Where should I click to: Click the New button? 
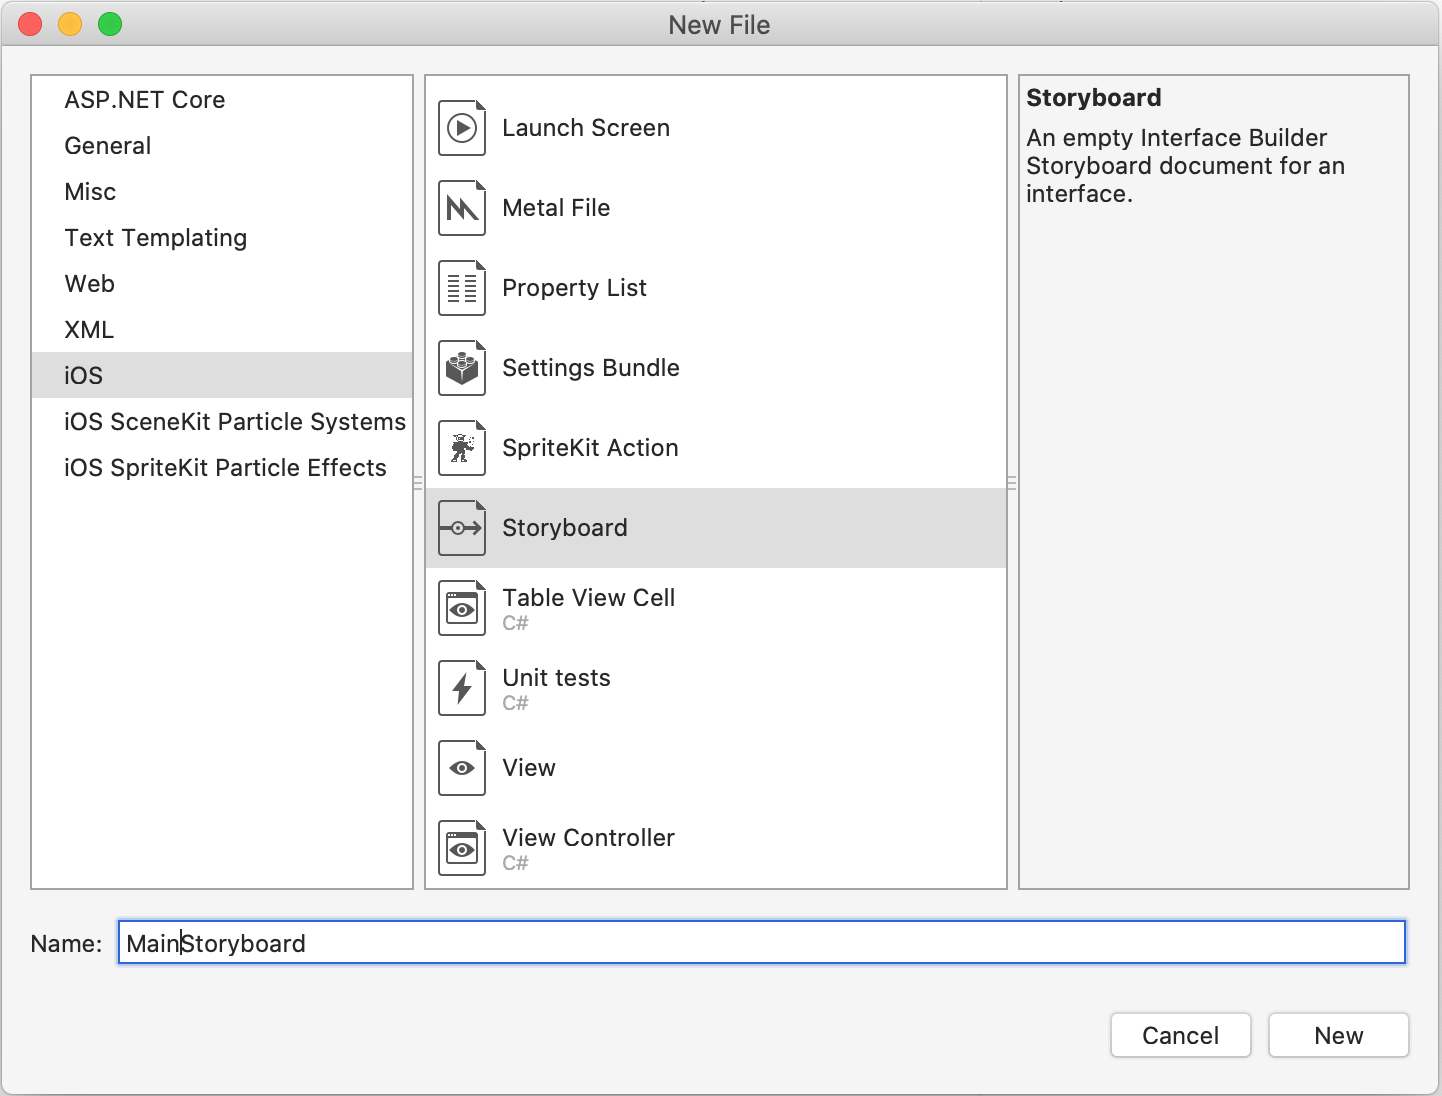[1338, 1035]
